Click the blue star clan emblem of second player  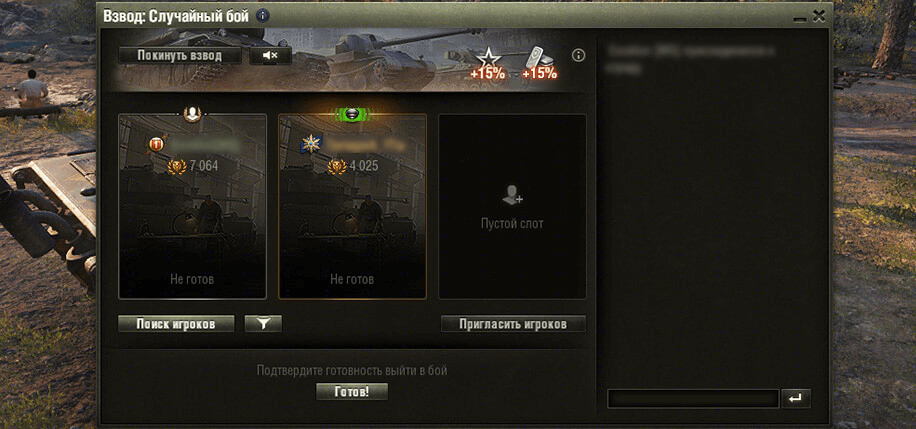pyautogui.click(x=311, y=144)
